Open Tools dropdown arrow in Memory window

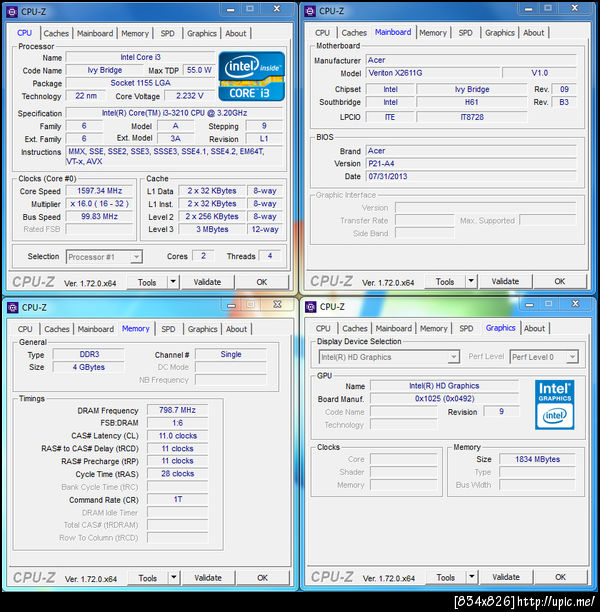174,578
